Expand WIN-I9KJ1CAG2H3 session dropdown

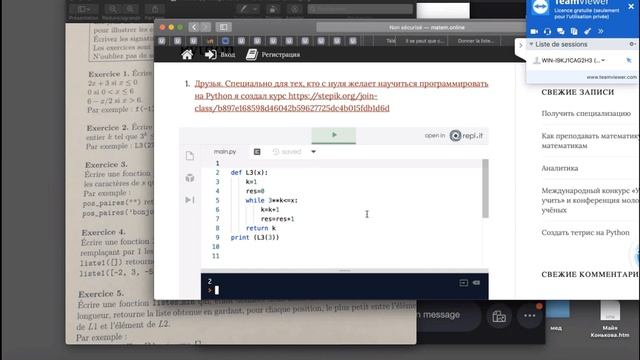[x=603, y=60]
